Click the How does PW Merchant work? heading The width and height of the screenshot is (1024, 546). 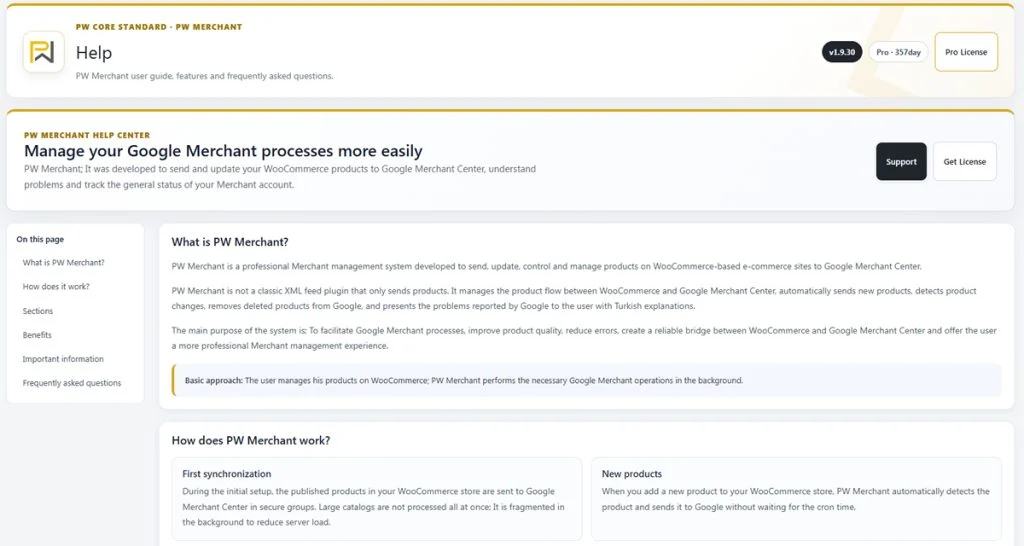251,441
